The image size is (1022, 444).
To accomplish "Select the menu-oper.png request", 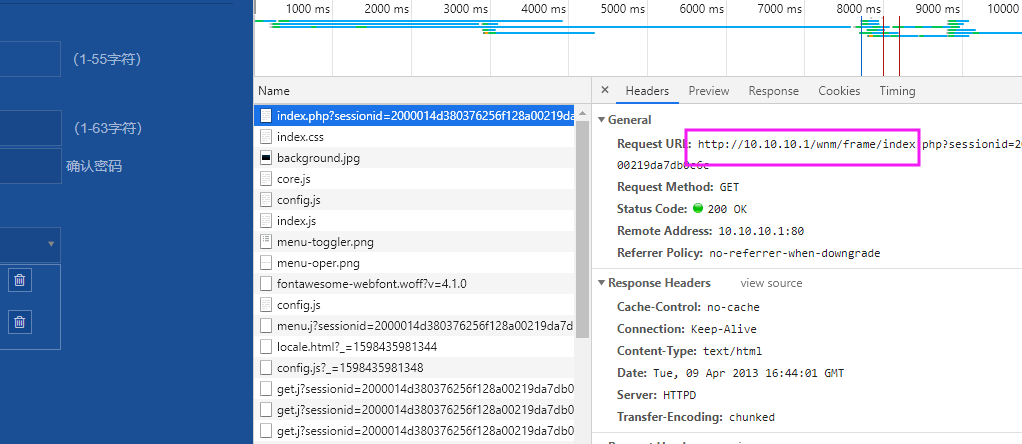I will click(414, 263).
